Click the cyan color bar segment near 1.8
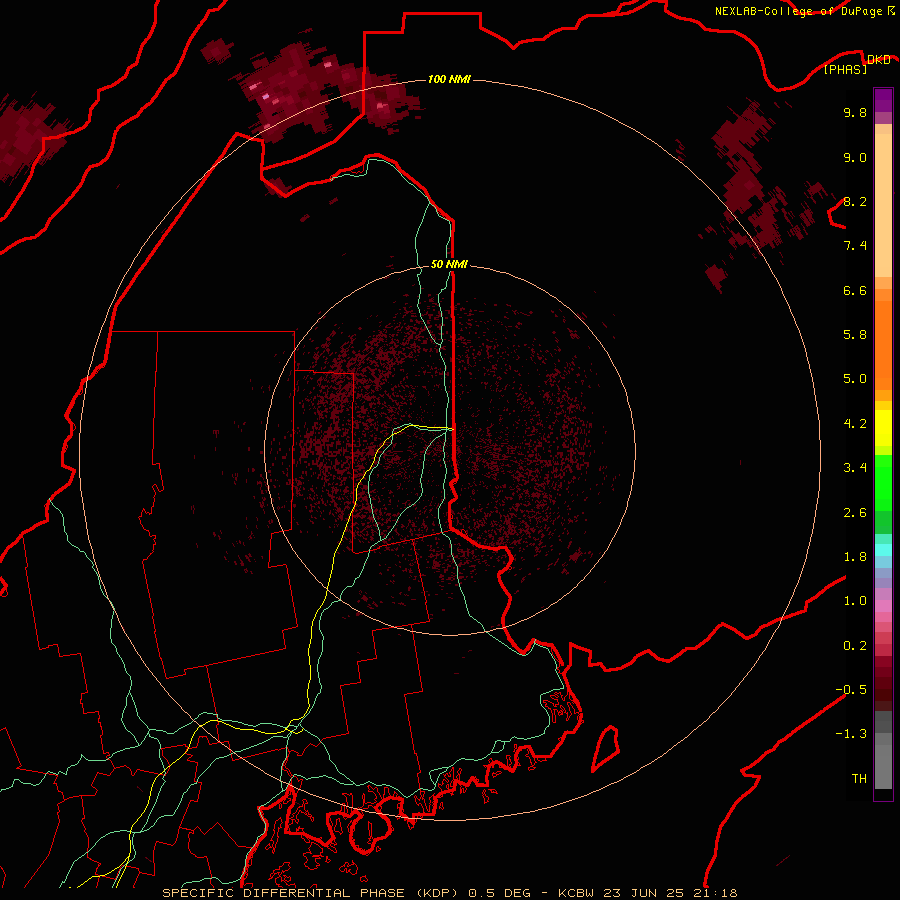The width and height of the screenshot is (900, 900). [x=883, y=550]
